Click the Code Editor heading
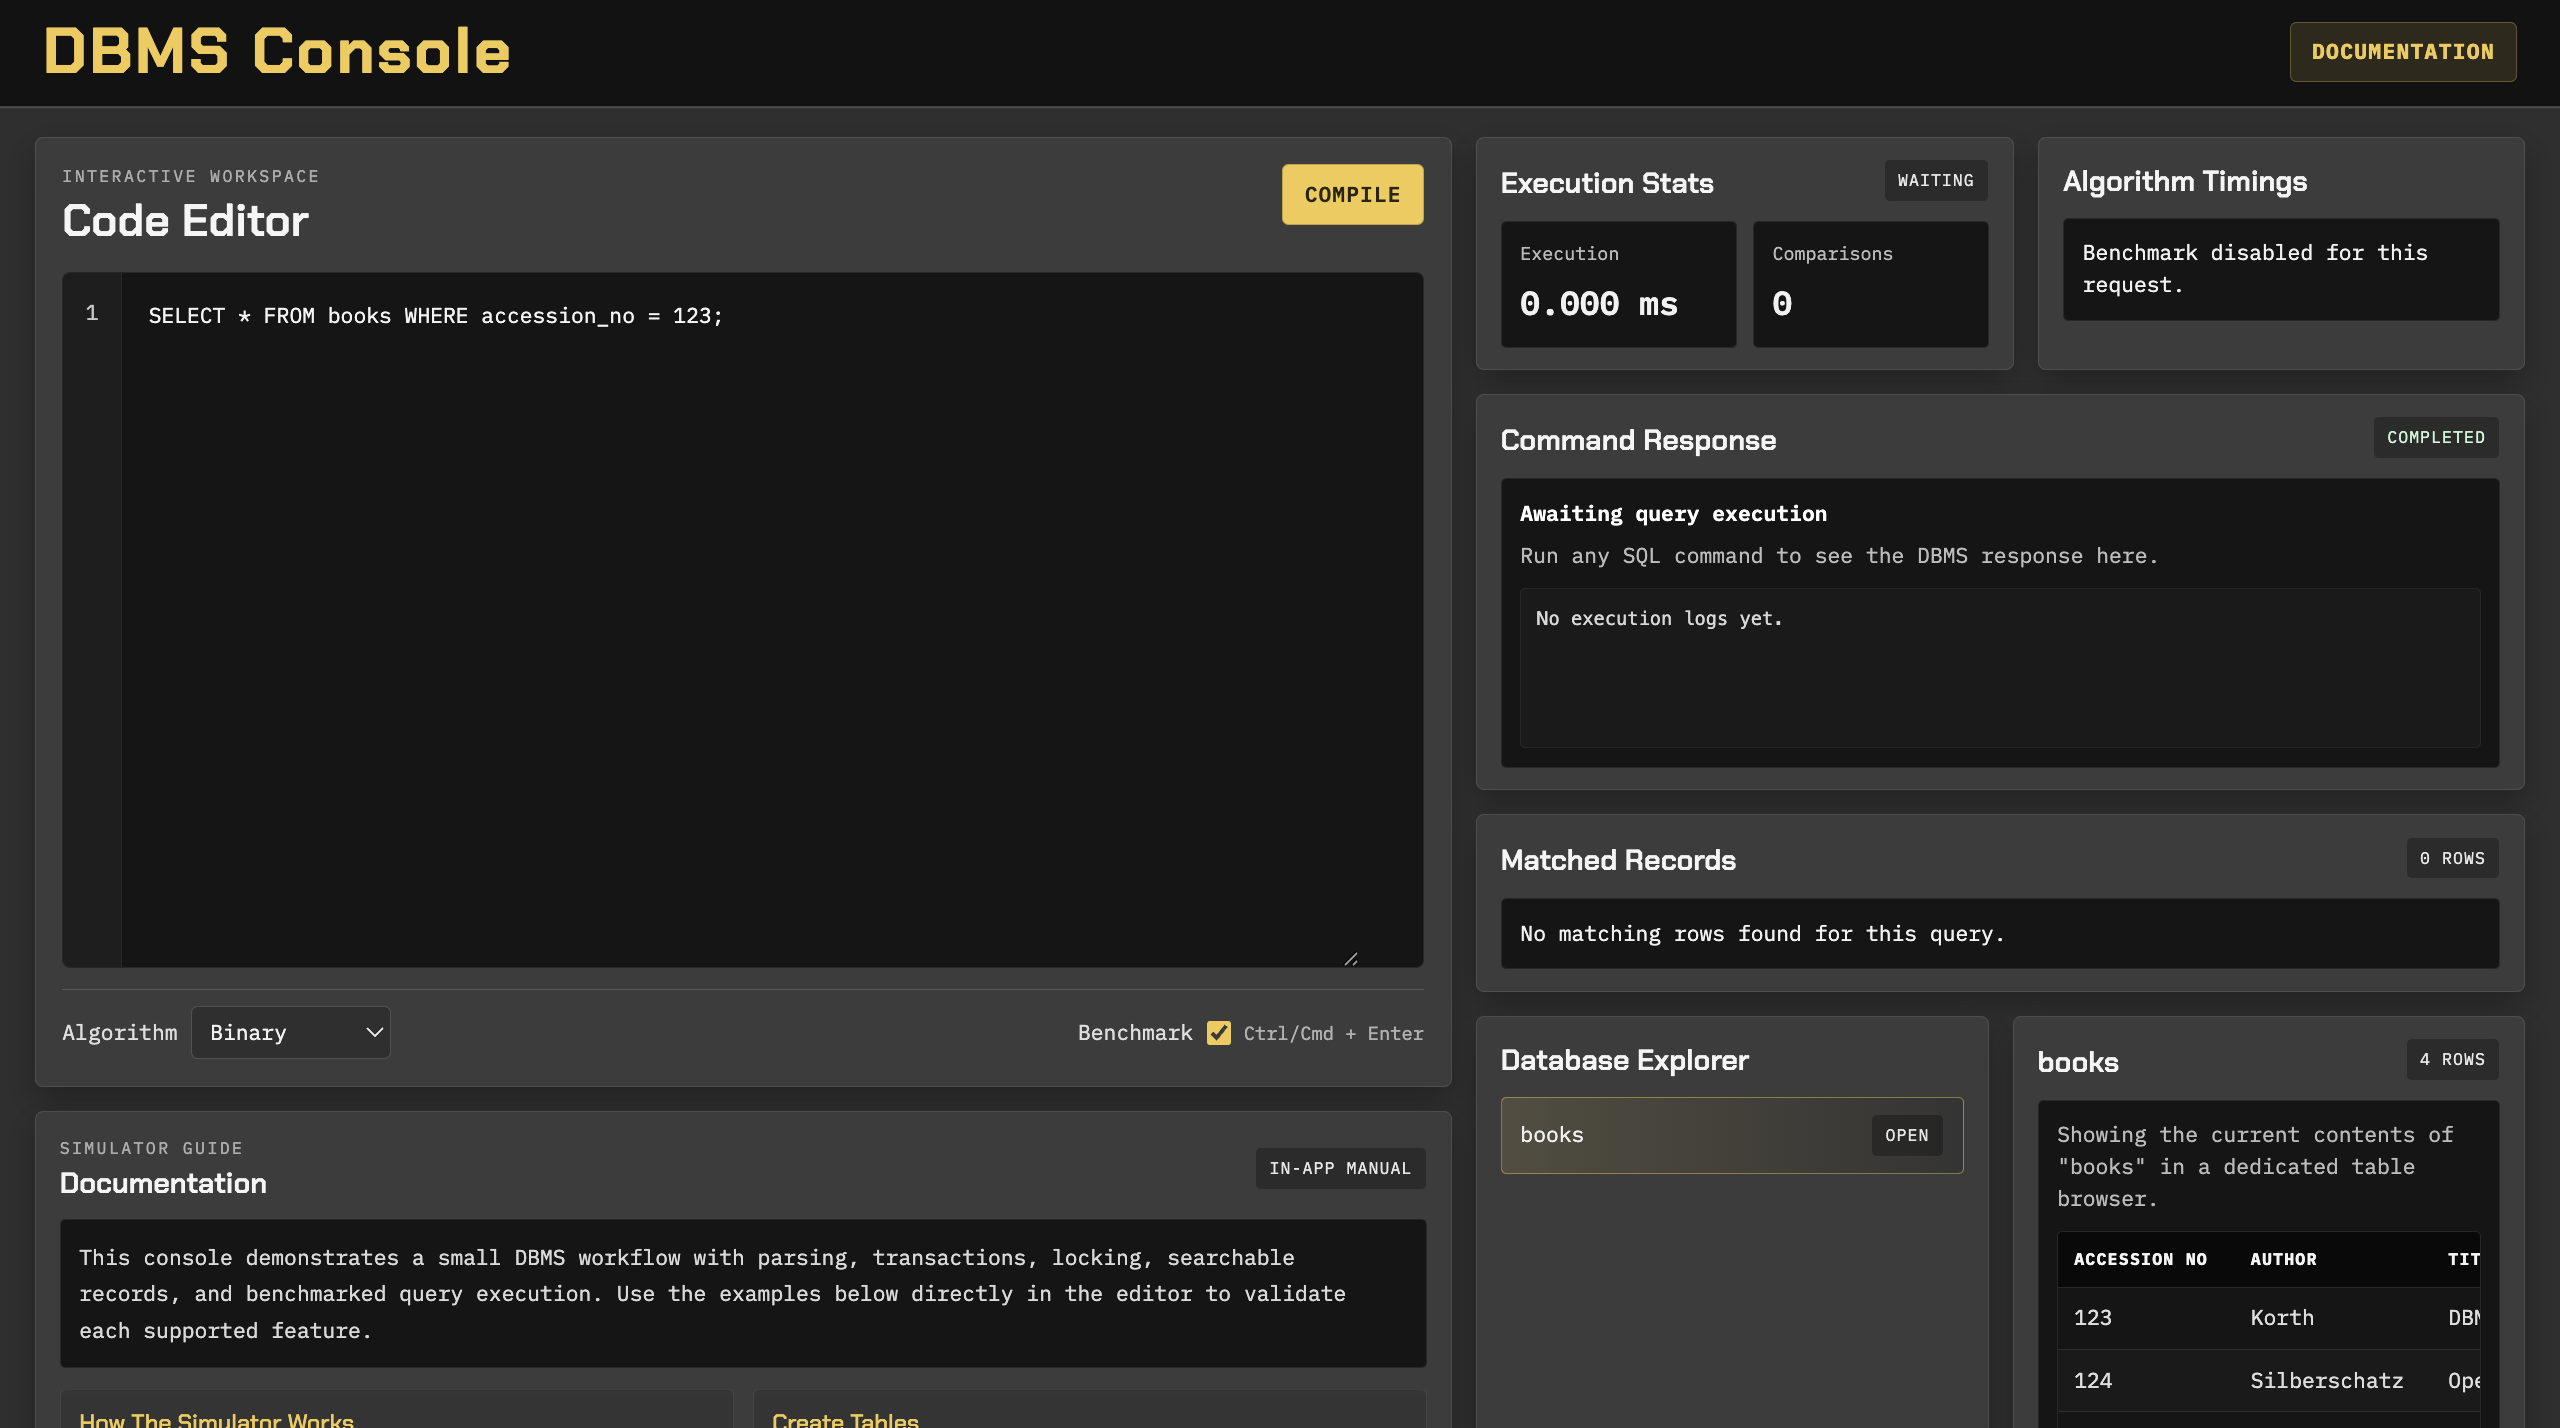The width and height of the screenshot is (2560, 1428). point(185,221)
